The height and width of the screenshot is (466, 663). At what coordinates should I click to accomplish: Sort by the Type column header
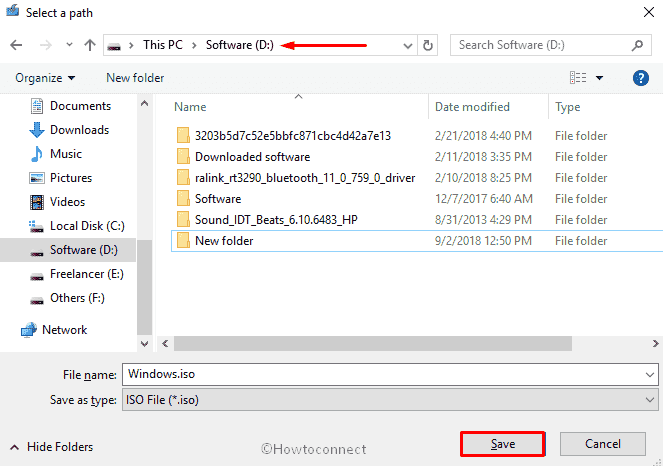pos(567,107)
